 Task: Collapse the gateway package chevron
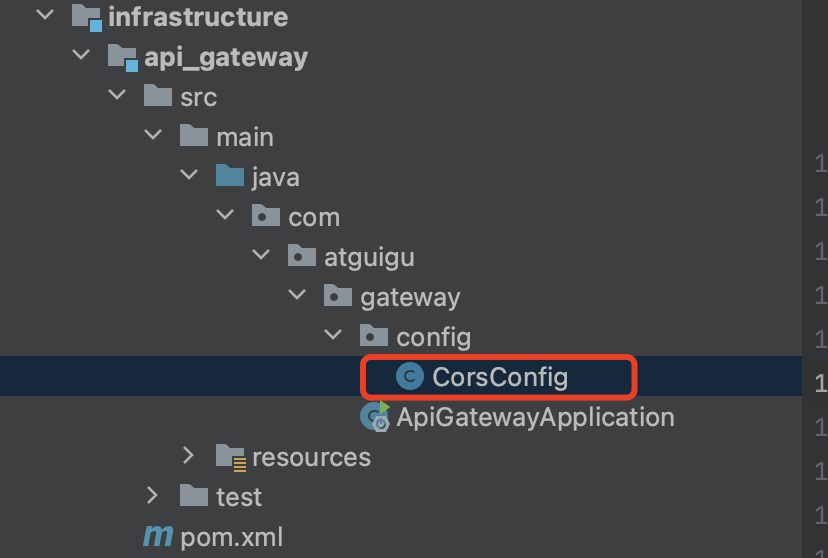click(297, 297)
